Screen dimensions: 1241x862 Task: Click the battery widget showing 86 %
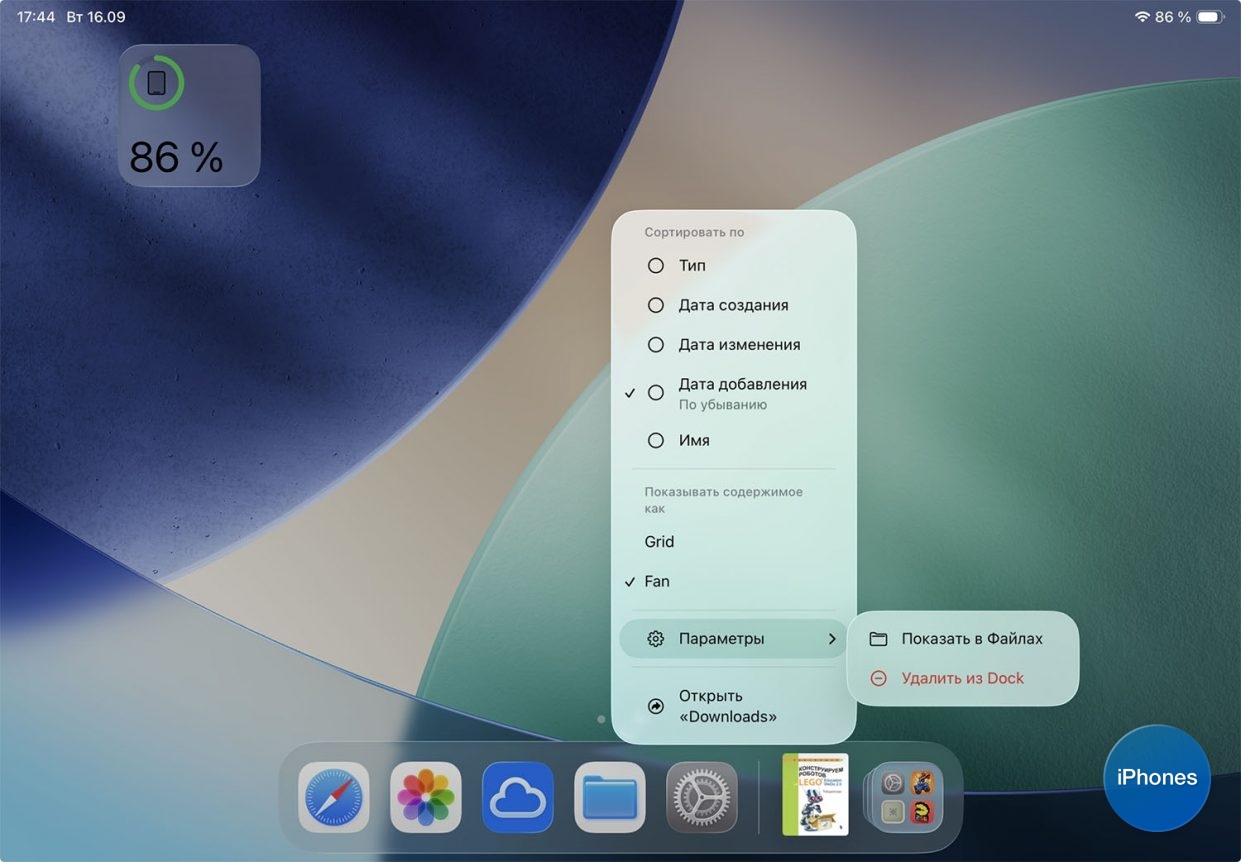189,116
